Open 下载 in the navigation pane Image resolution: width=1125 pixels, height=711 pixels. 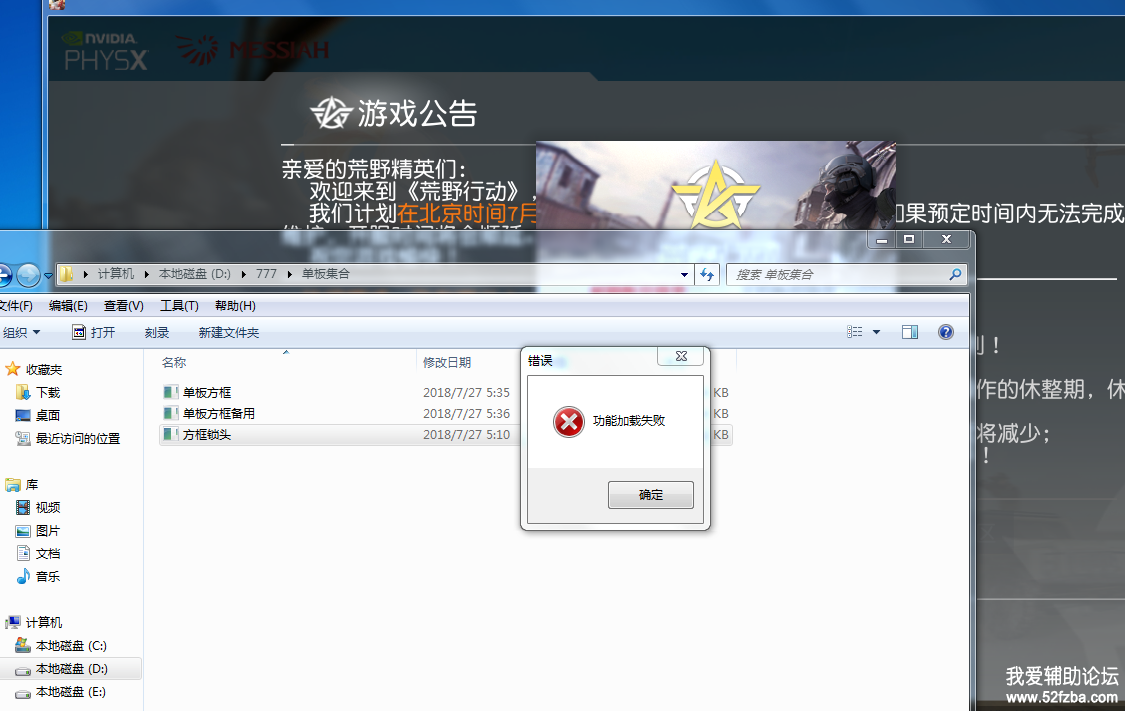point(48,392)
